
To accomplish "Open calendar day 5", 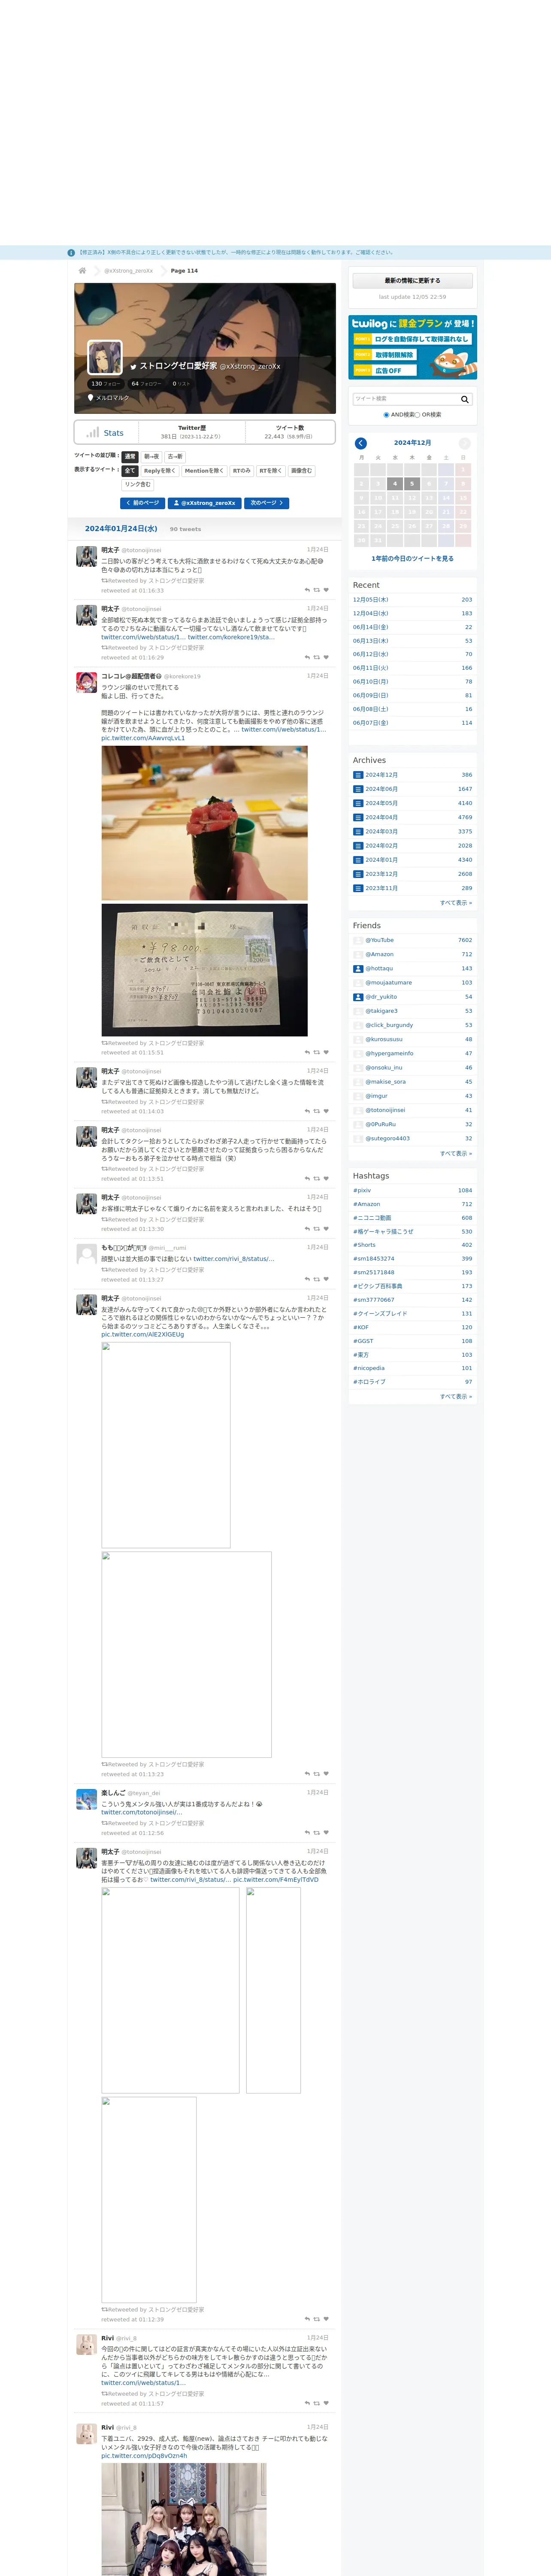I will [x=412, y=484].
